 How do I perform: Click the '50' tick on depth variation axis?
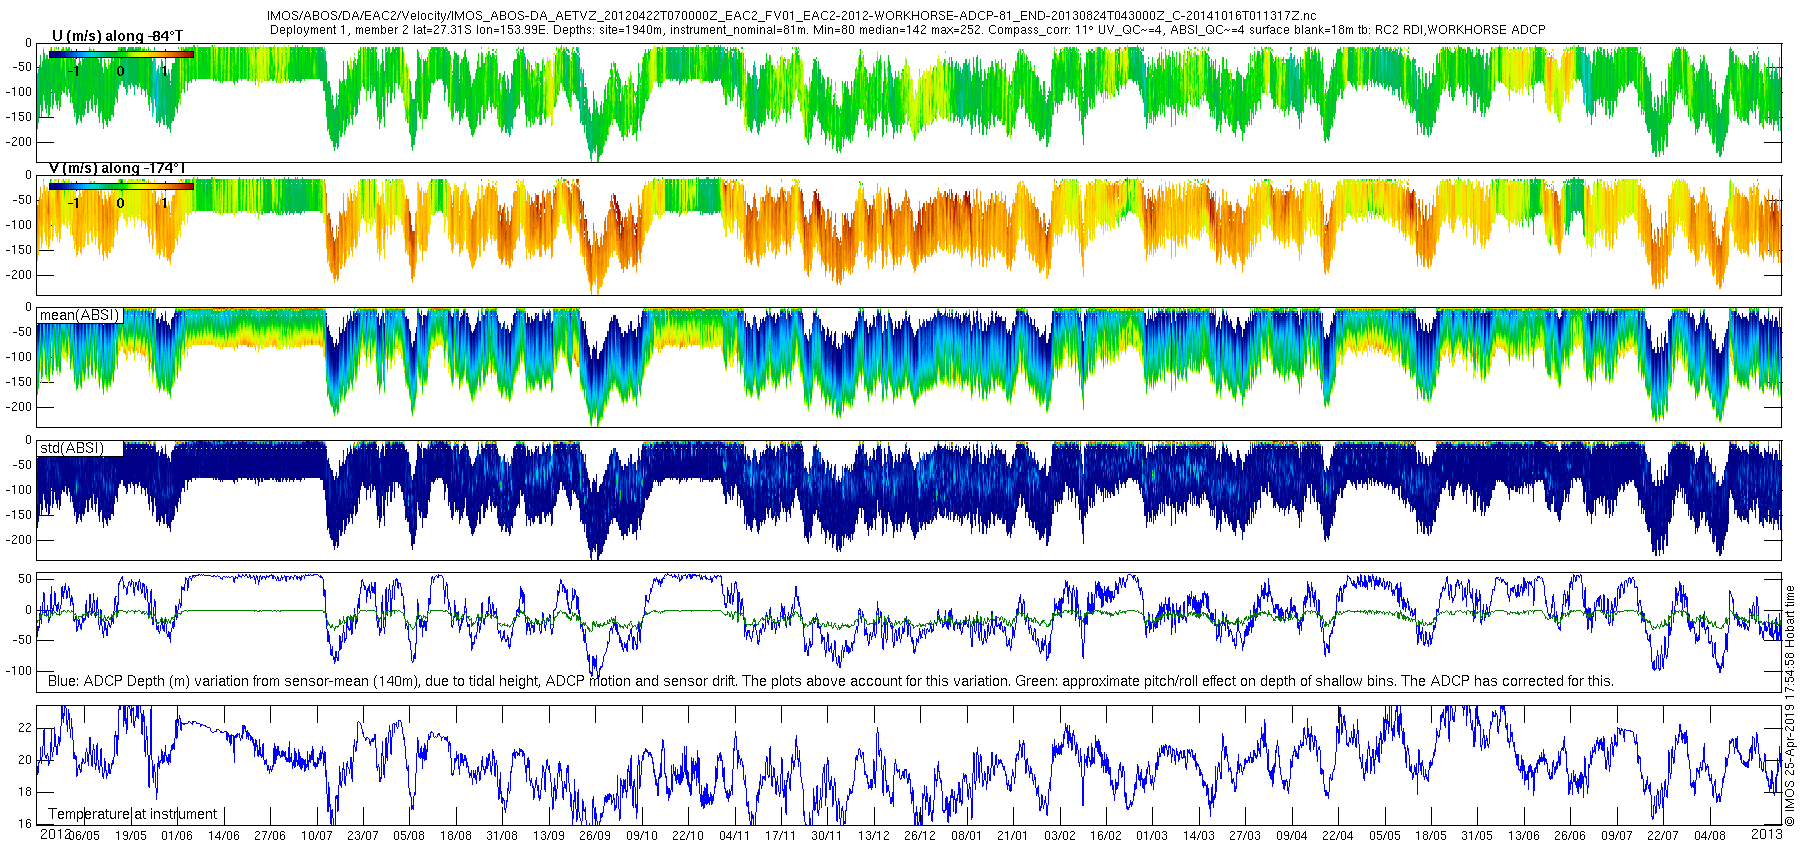click(x=25, y=579)
